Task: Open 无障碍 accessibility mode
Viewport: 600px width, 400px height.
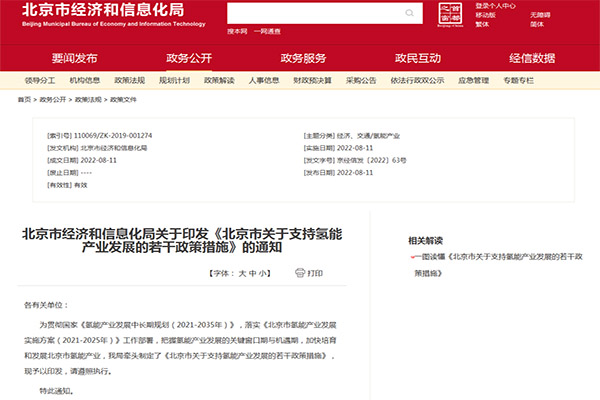Action: pos(540,15)
